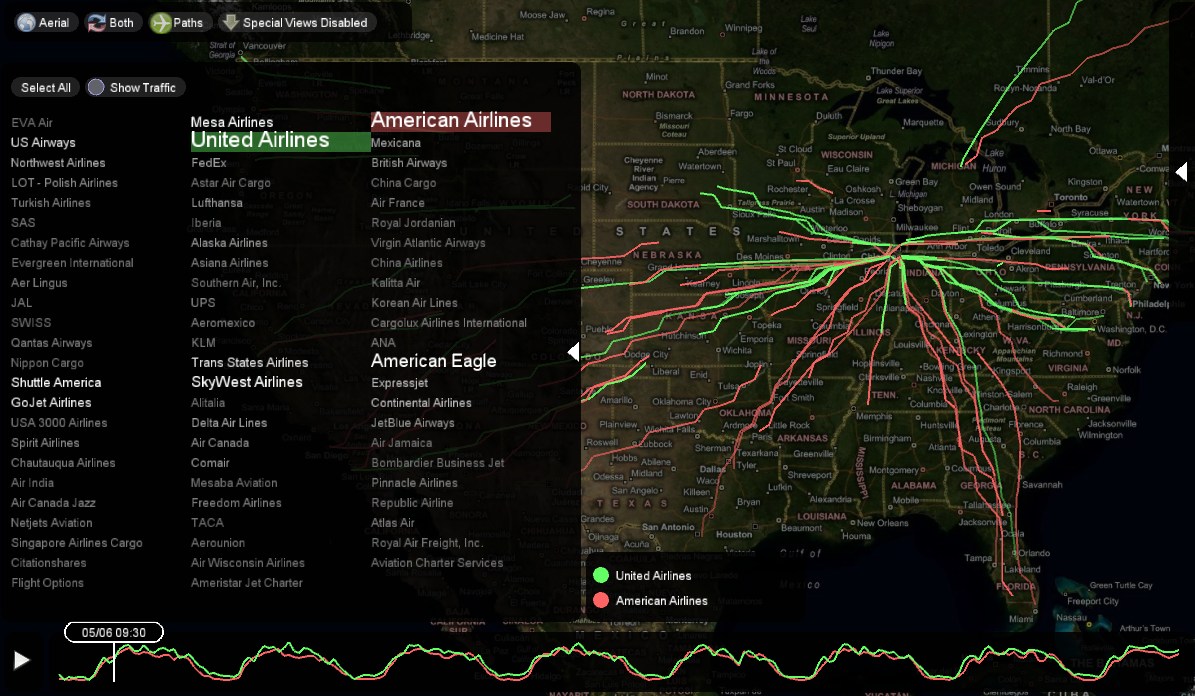Image resolution: width=1195 pixels, height=696 pixels.
Task: Select Aviation Charter Services
Action: point(437,563)
